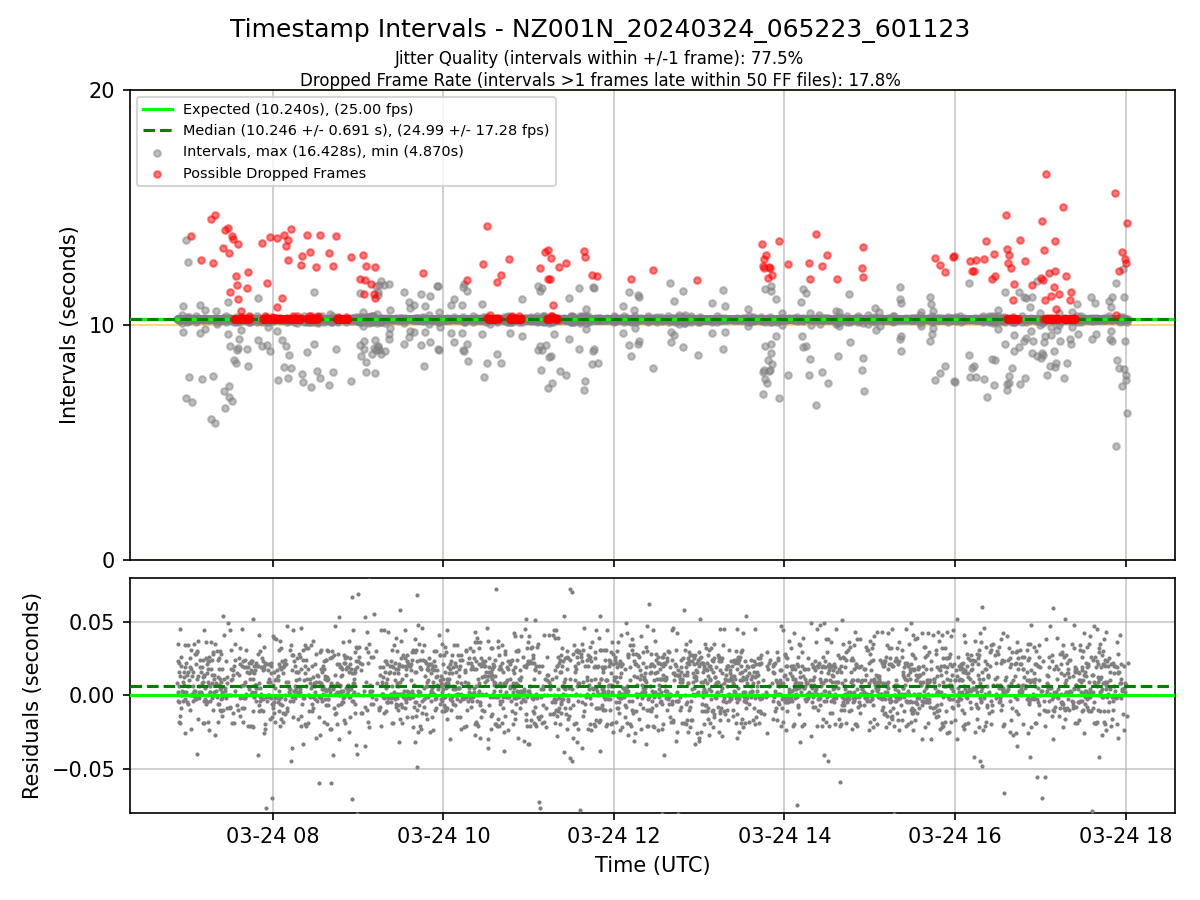This screenshot has width=1200, height=900.
Task: Click the highest red dropped-frame point near 16.4 seconds
Action: point(1046,174)
